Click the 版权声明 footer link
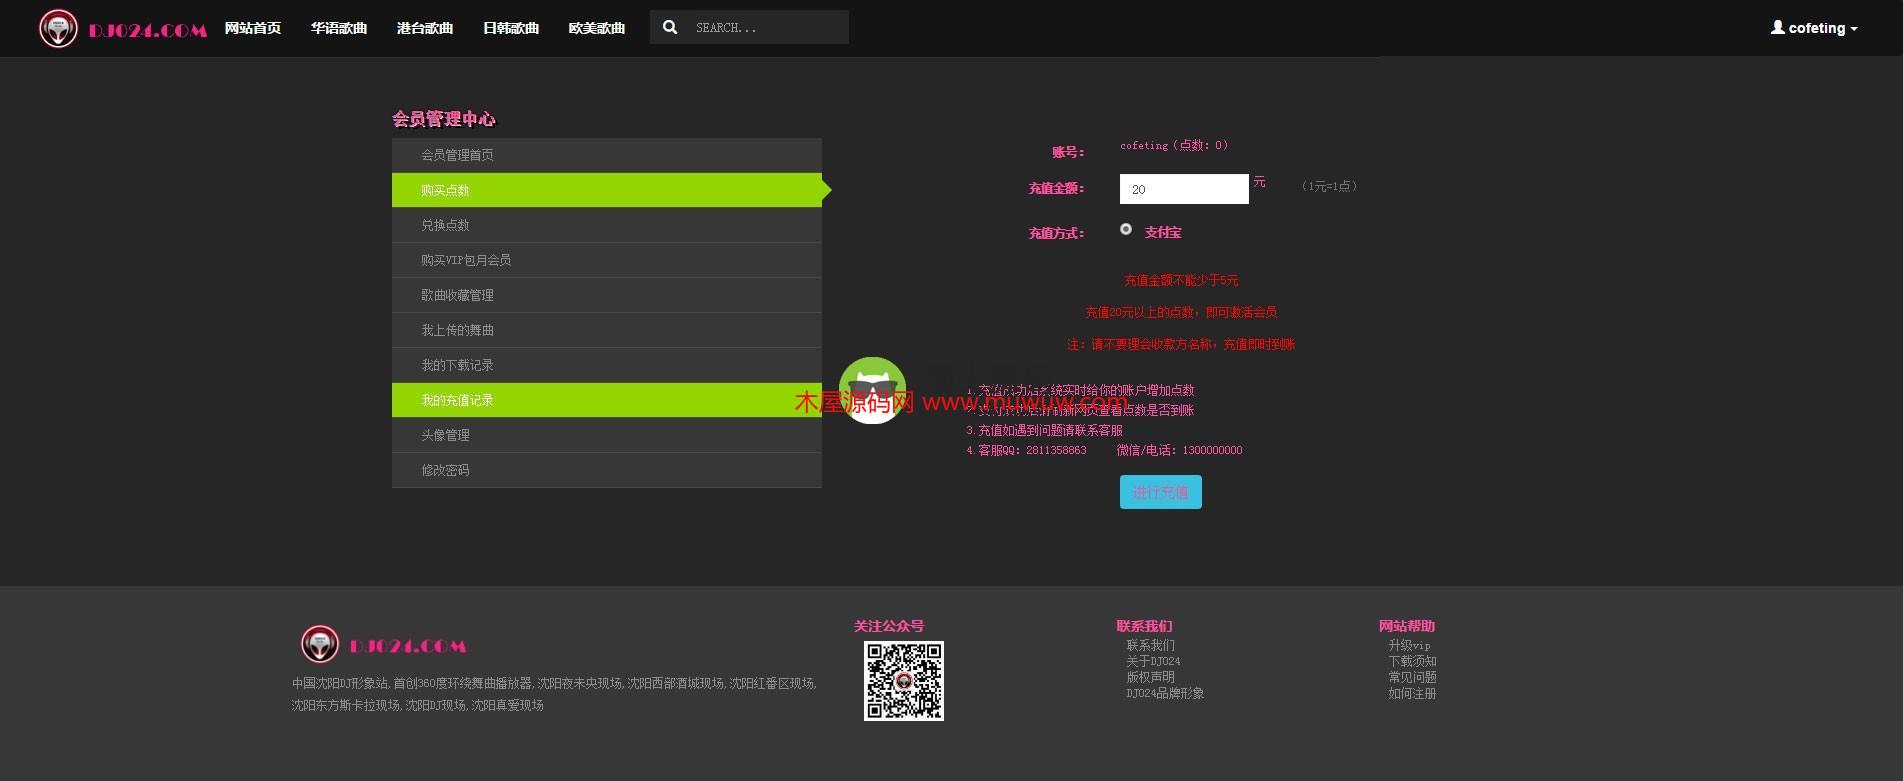This screenshot has height=781, width=1903. coord(1150,677)
